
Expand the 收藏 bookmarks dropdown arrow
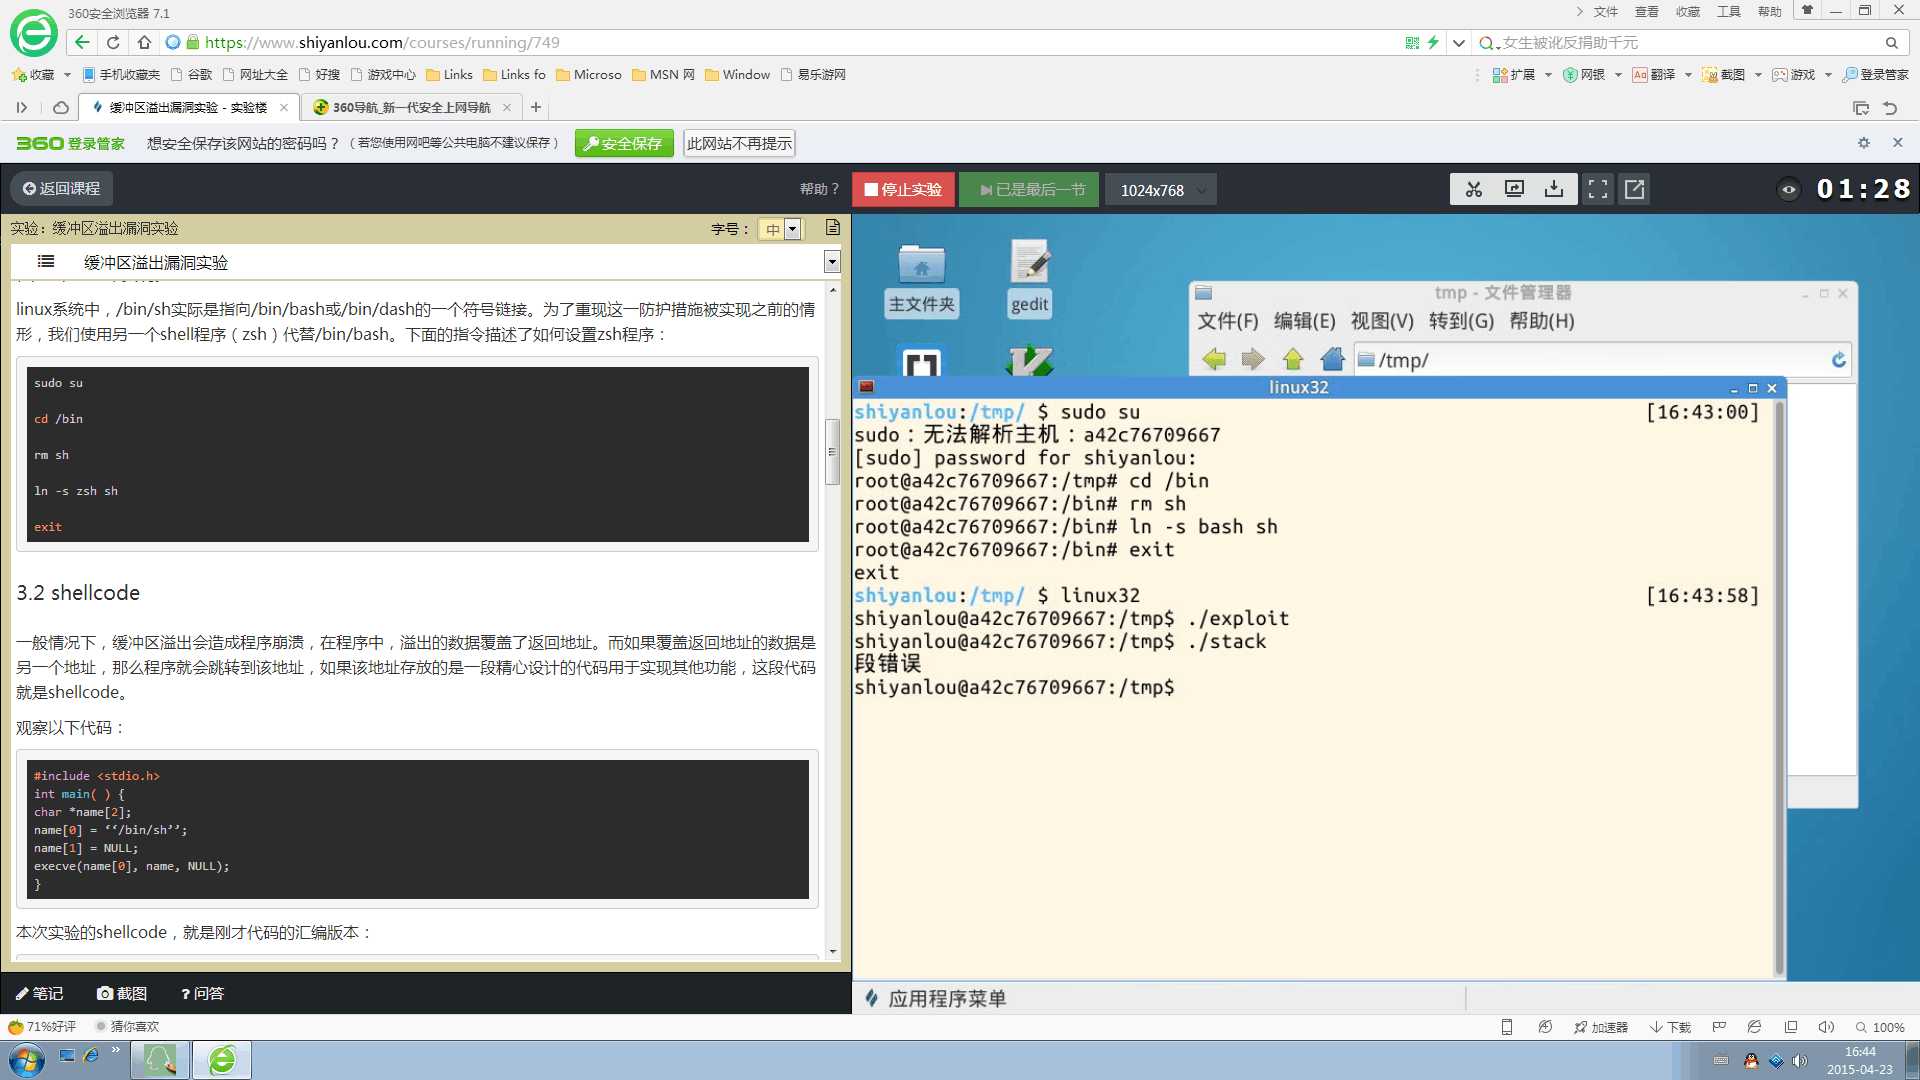click(x=67, y=75)
